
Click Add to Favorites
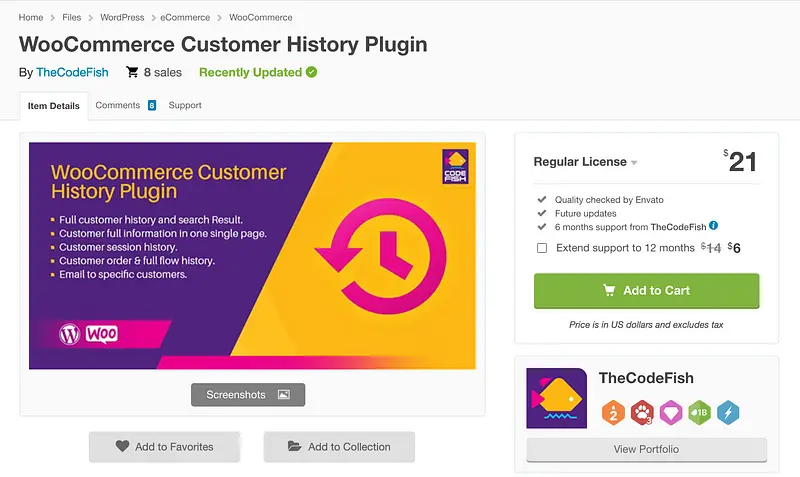click(x=165, y=447)
